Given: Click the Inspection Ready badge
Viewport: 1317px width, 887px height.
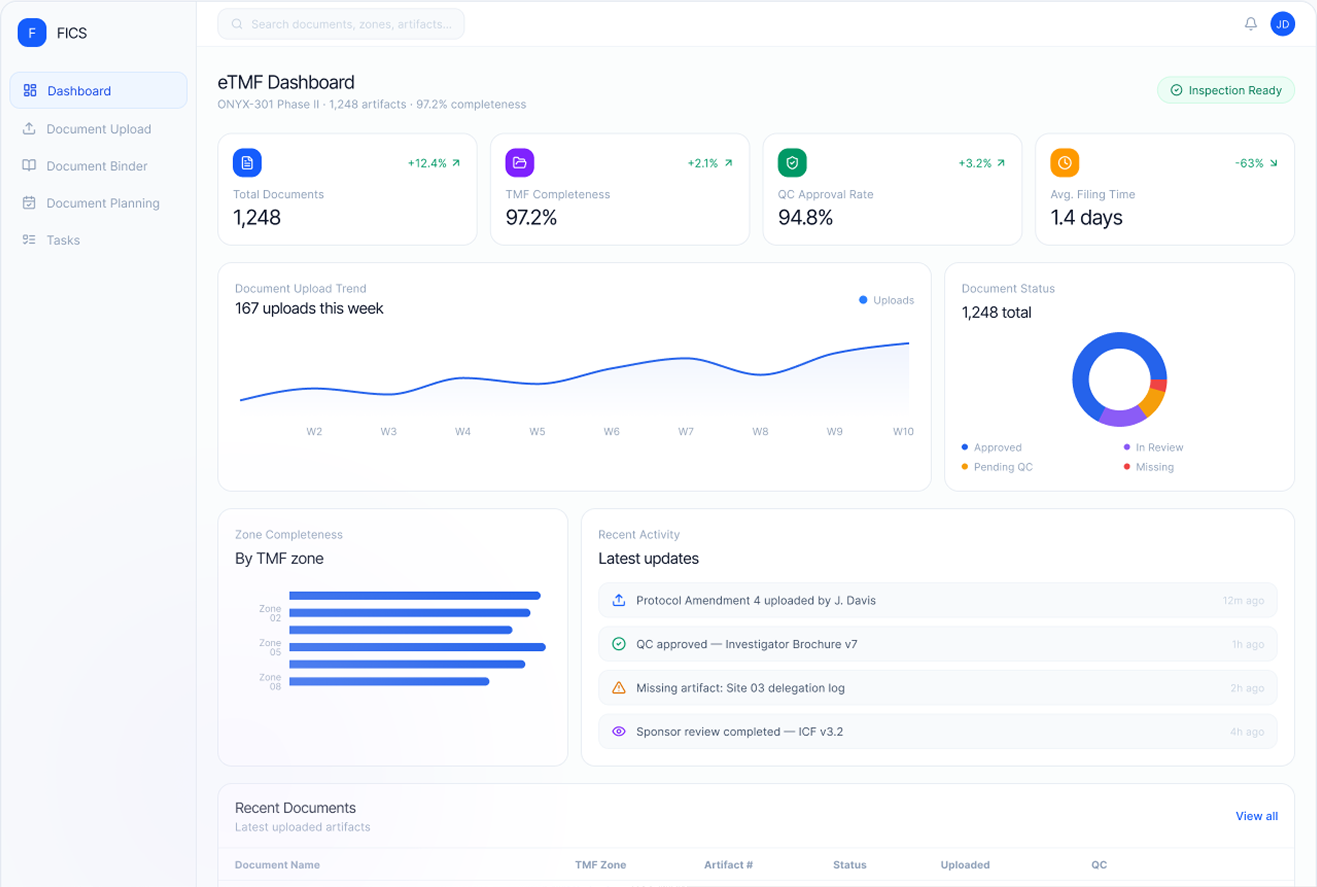Looking at the screenshot, I should coord(1225,91).
